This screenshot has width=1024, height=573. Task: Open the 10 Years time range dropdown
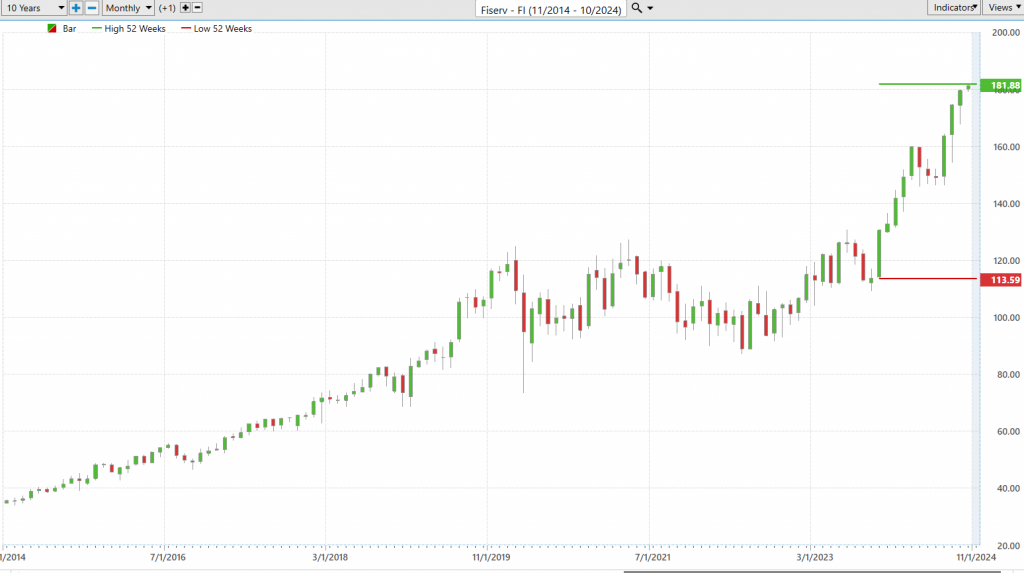[x=33, y=7]
